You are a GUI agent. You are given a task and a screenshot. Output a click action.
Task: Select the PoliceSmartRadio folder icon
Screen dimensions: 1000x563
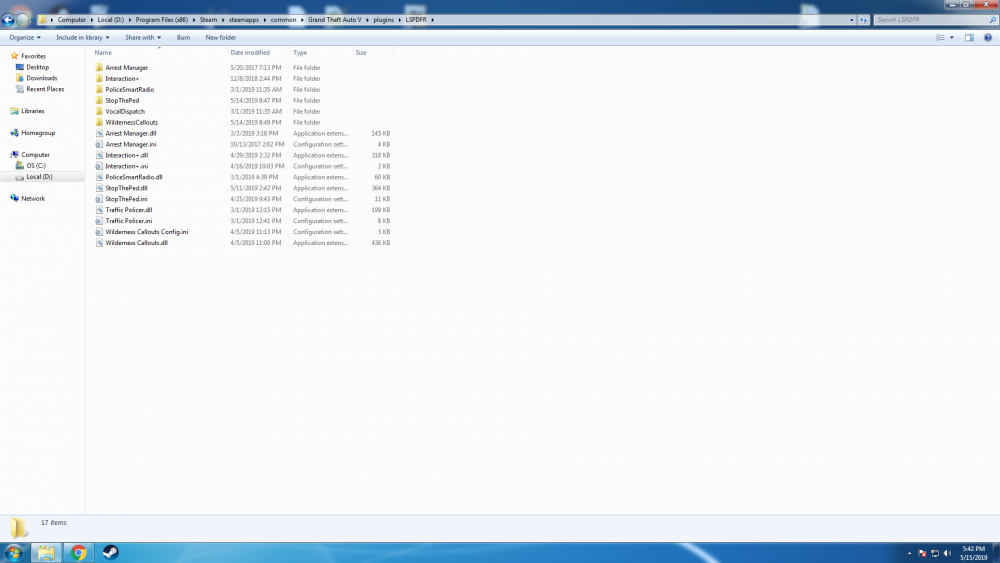click(x=99, y=89)
